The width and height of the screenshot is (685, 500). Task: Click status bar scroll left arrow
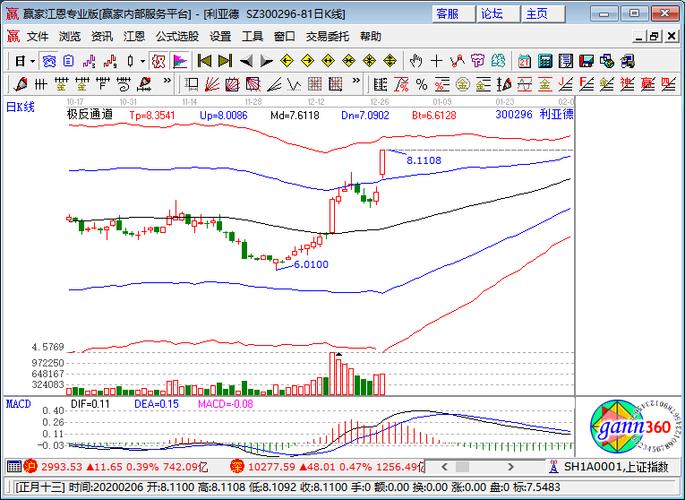pyautogui.click(x=444, y=467)
